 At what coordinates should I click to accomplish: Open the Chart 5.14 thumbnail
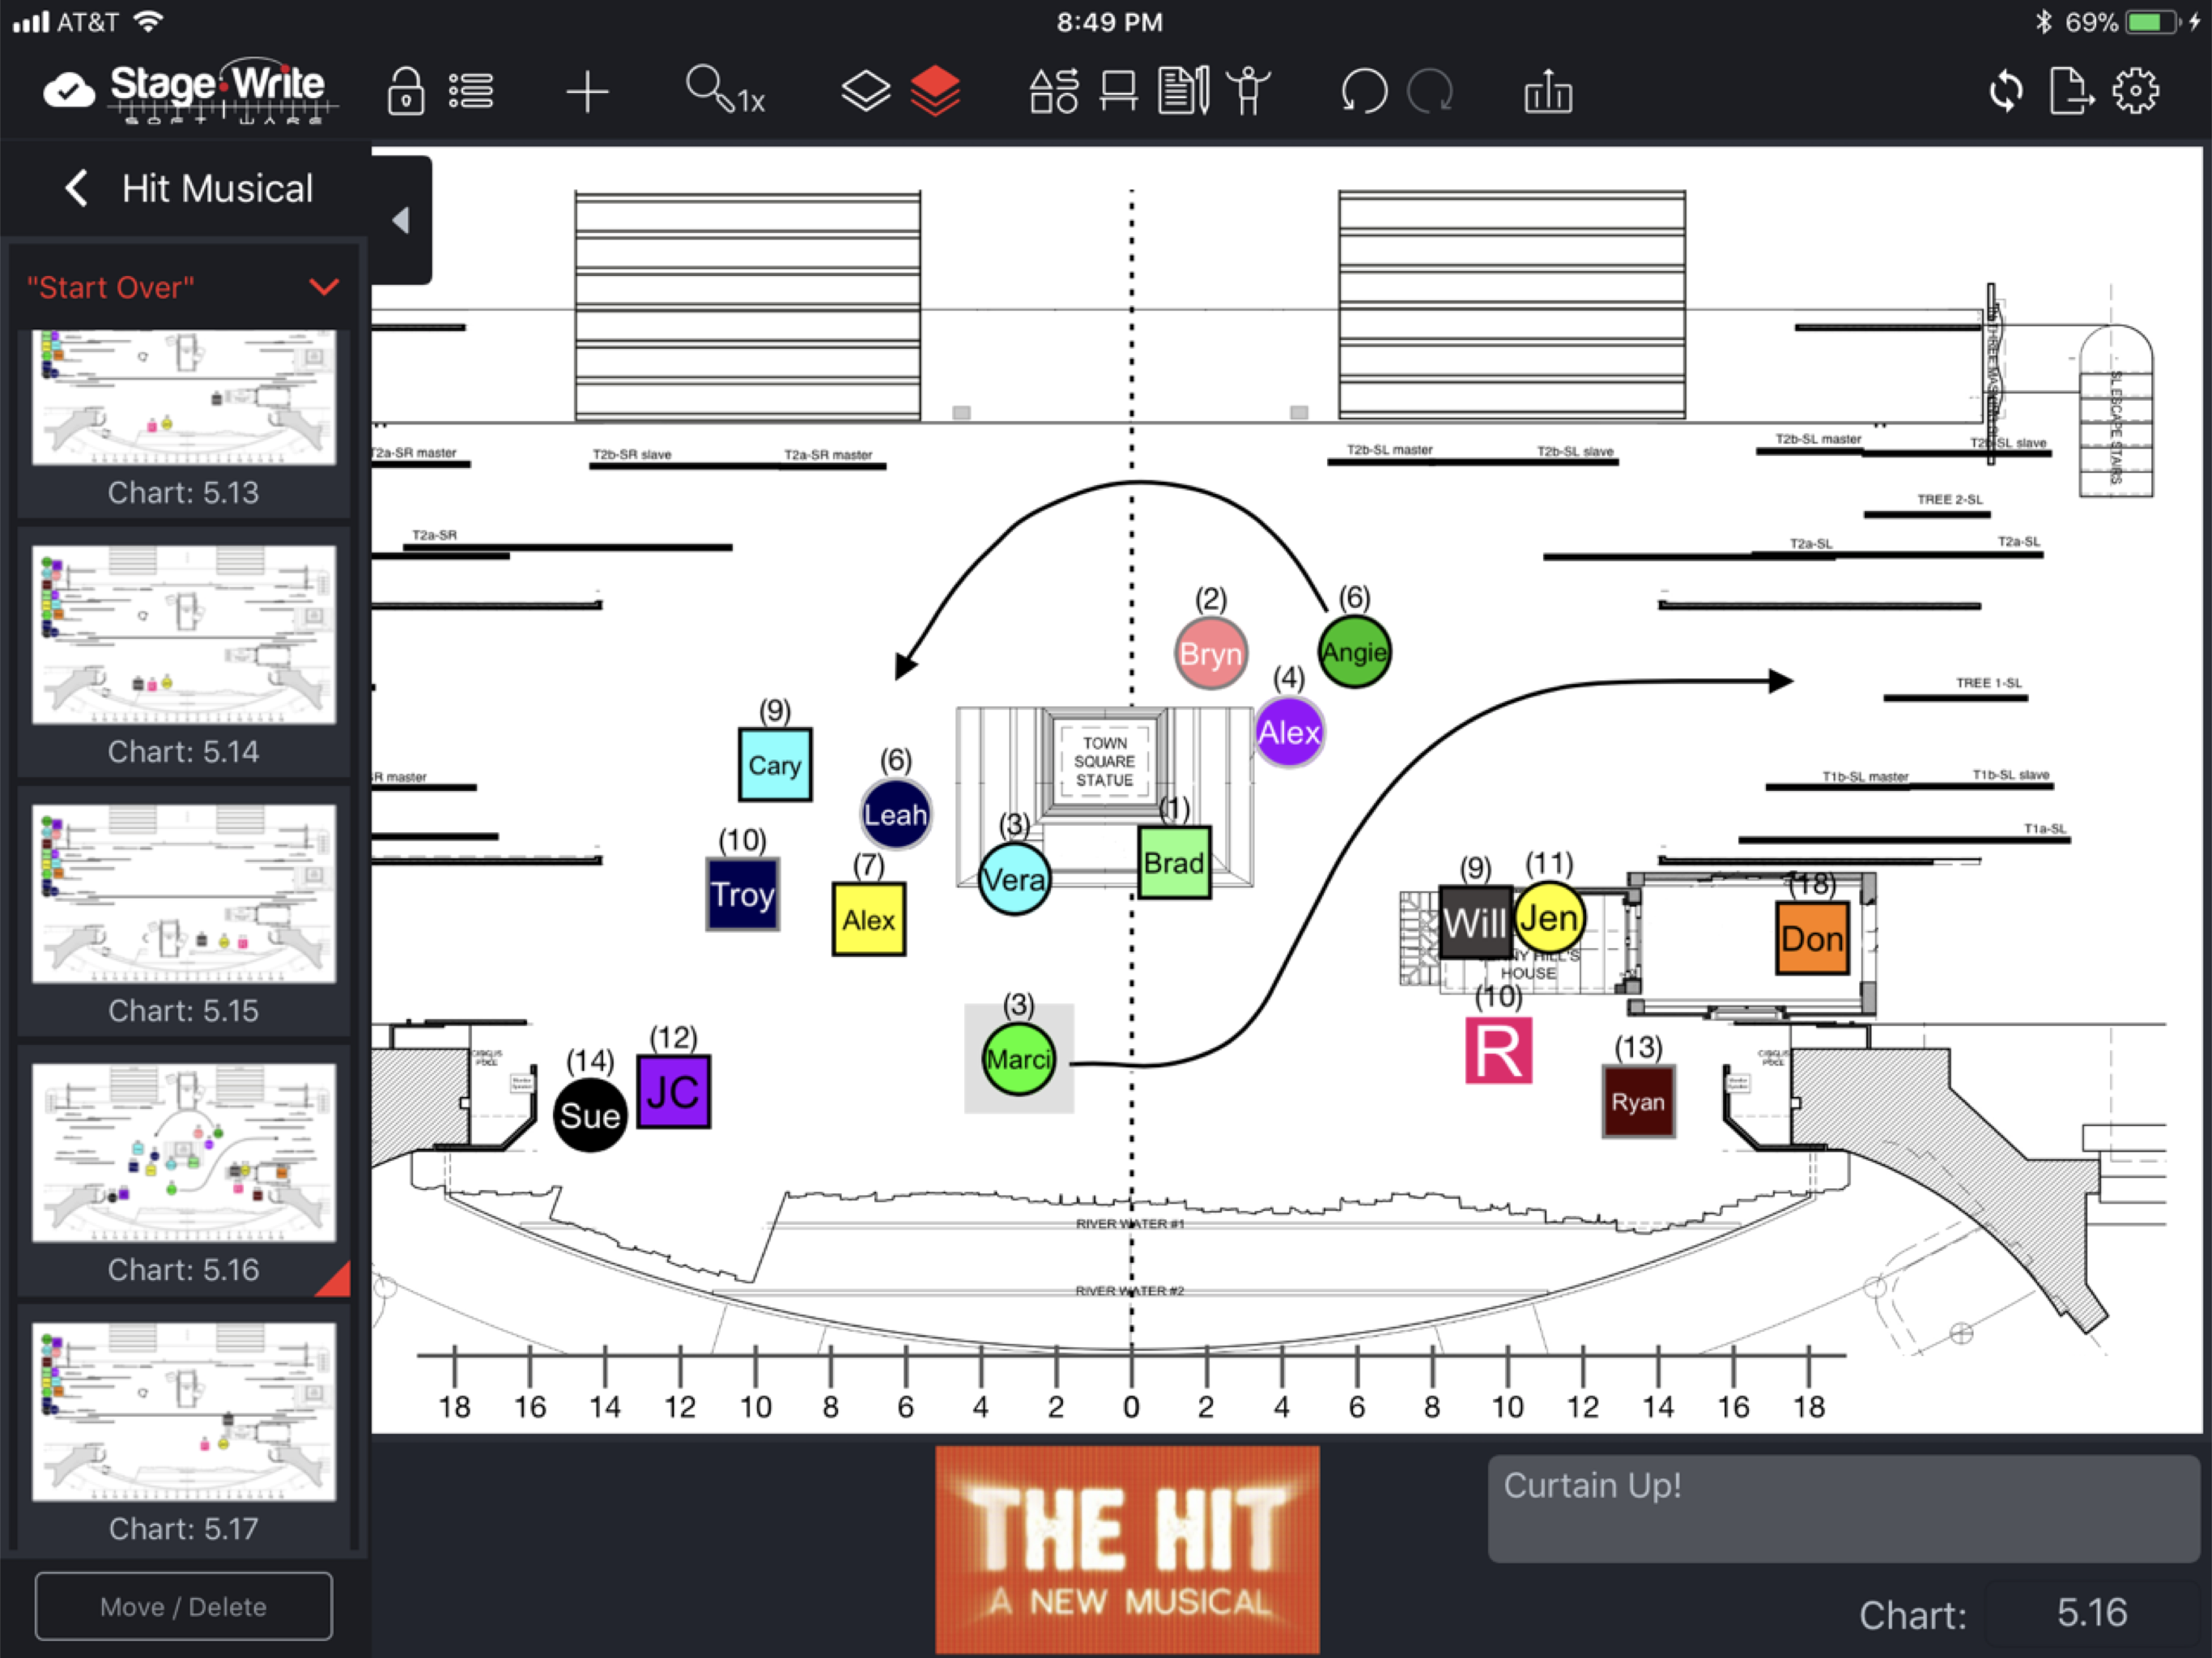tap(183, 636)
